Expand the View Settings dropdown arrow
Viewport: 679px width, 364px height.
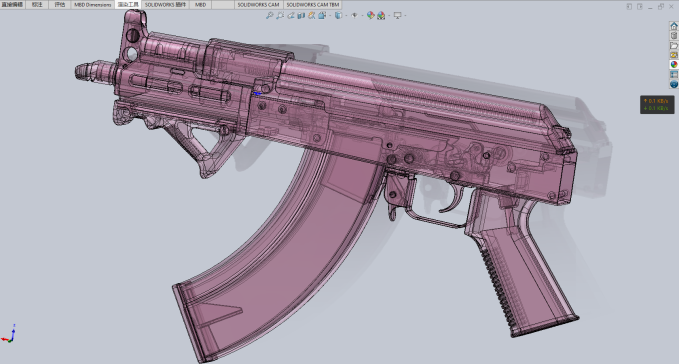click(x=405, y=16)
